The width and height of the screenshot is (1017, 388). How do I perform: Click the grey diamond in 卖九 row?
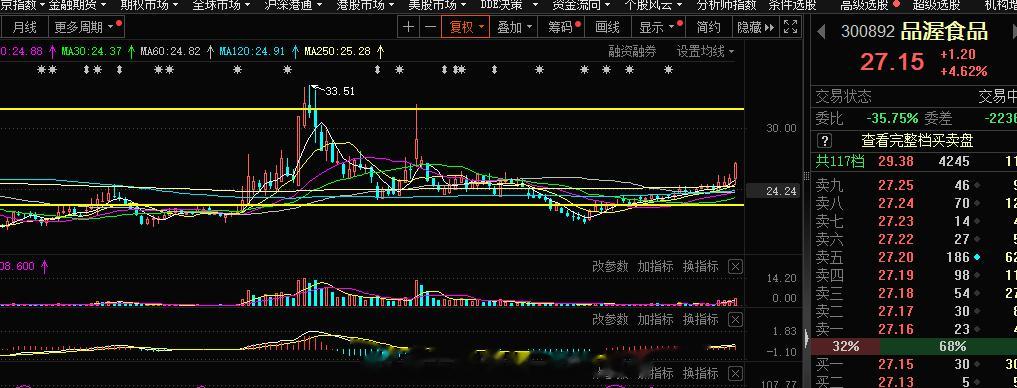977,186
